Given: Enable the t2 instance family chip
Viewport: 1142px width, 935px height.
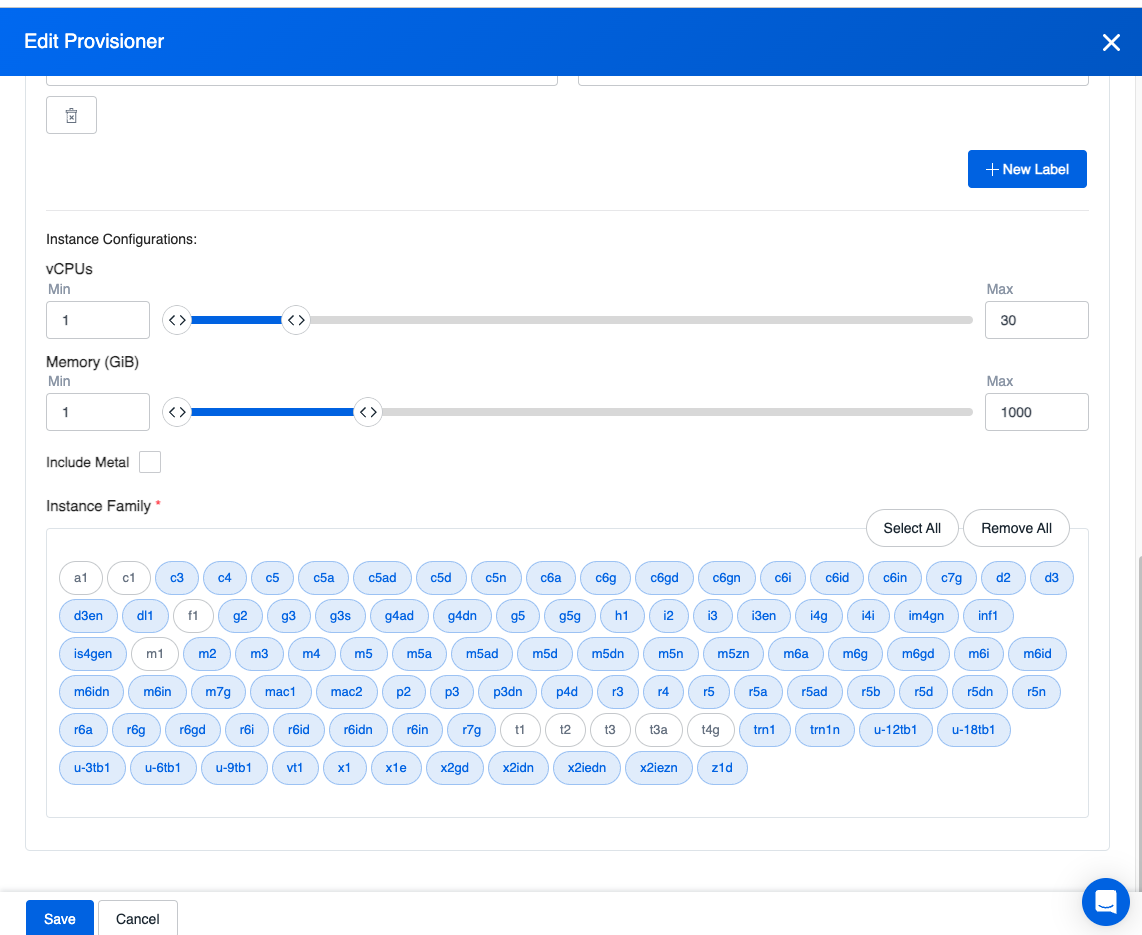Looking at the screenshot, I should click(565, 729).
